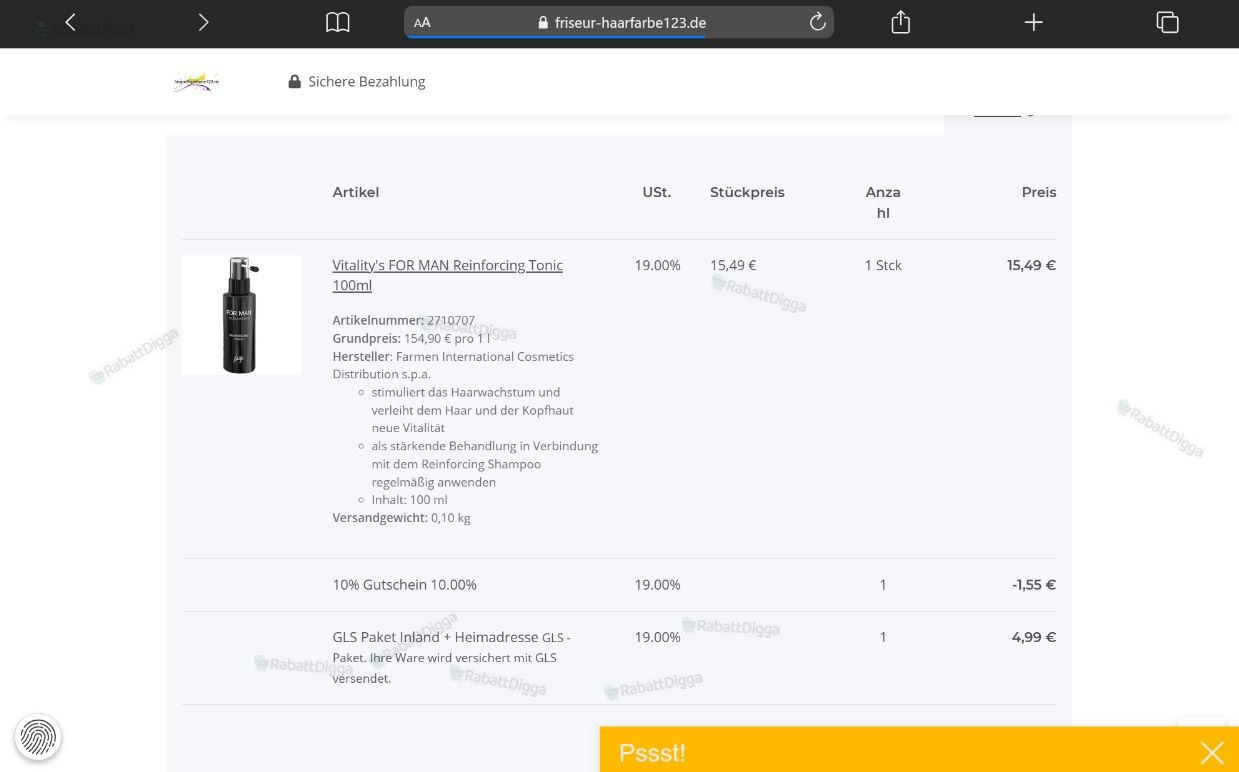The image size is (1239, 772).
Task: Click the stimuliert das Haarwachstum bullet
Action: 472,410
